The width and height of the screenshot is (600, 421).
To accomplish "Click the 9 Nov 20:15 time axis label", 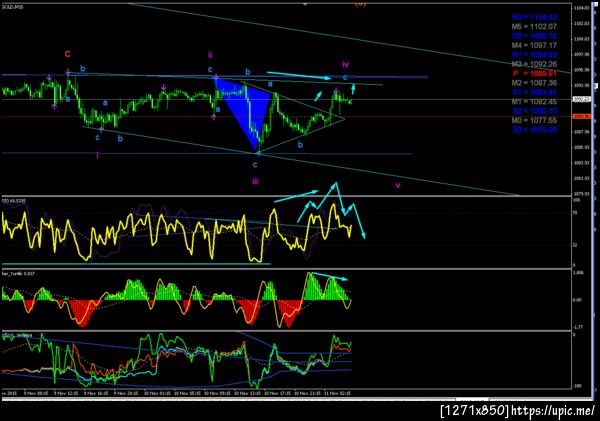I will pos(126,393).
